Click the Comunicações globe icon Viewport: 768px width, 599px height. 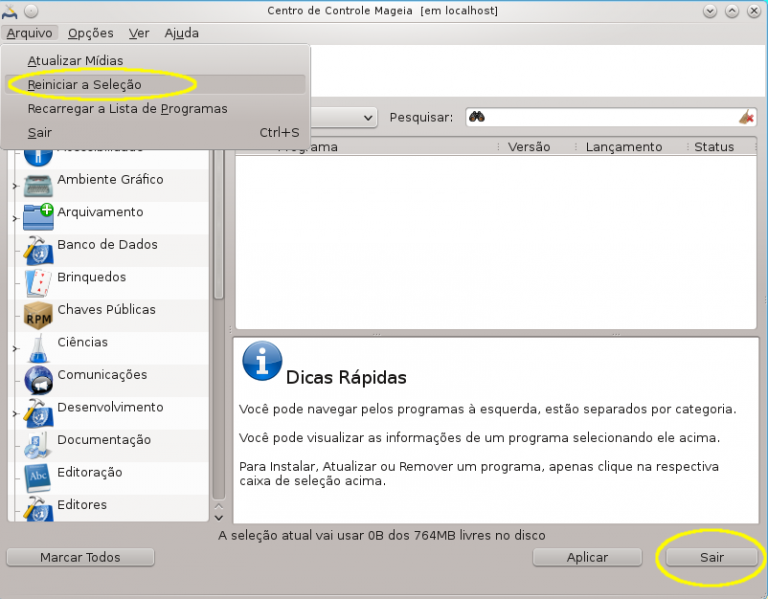tap(38, 381)
